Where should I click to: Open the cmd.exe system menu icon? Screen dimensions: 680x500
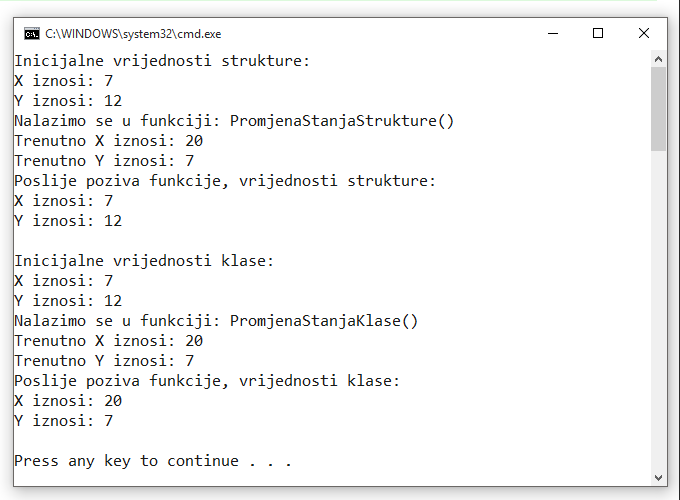click(x=32, y=34)
